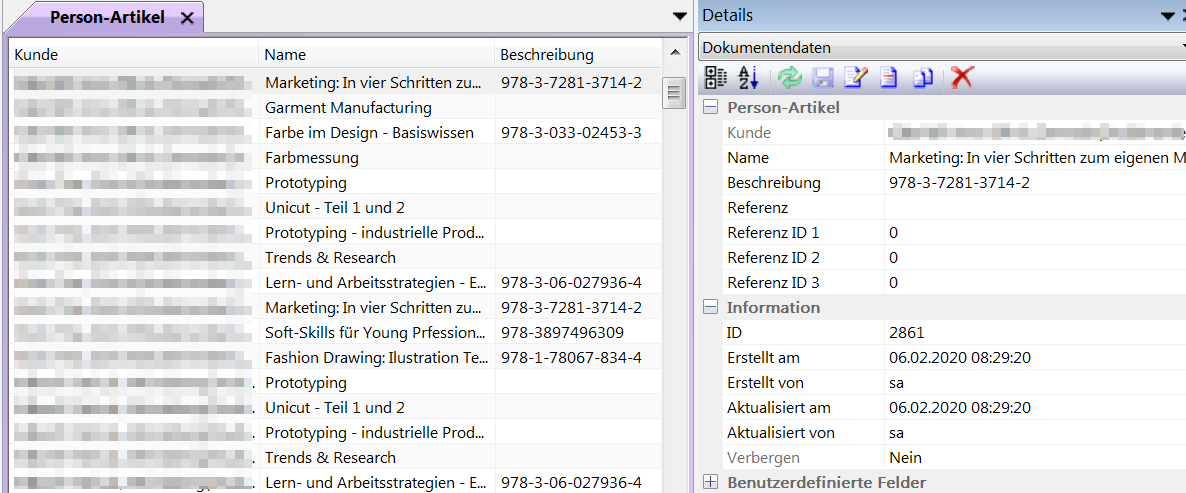This screenshot has height=493, width=1186.
Task: Sort properties alphabetically with A-Z icon
Action: tap(749, 77)
